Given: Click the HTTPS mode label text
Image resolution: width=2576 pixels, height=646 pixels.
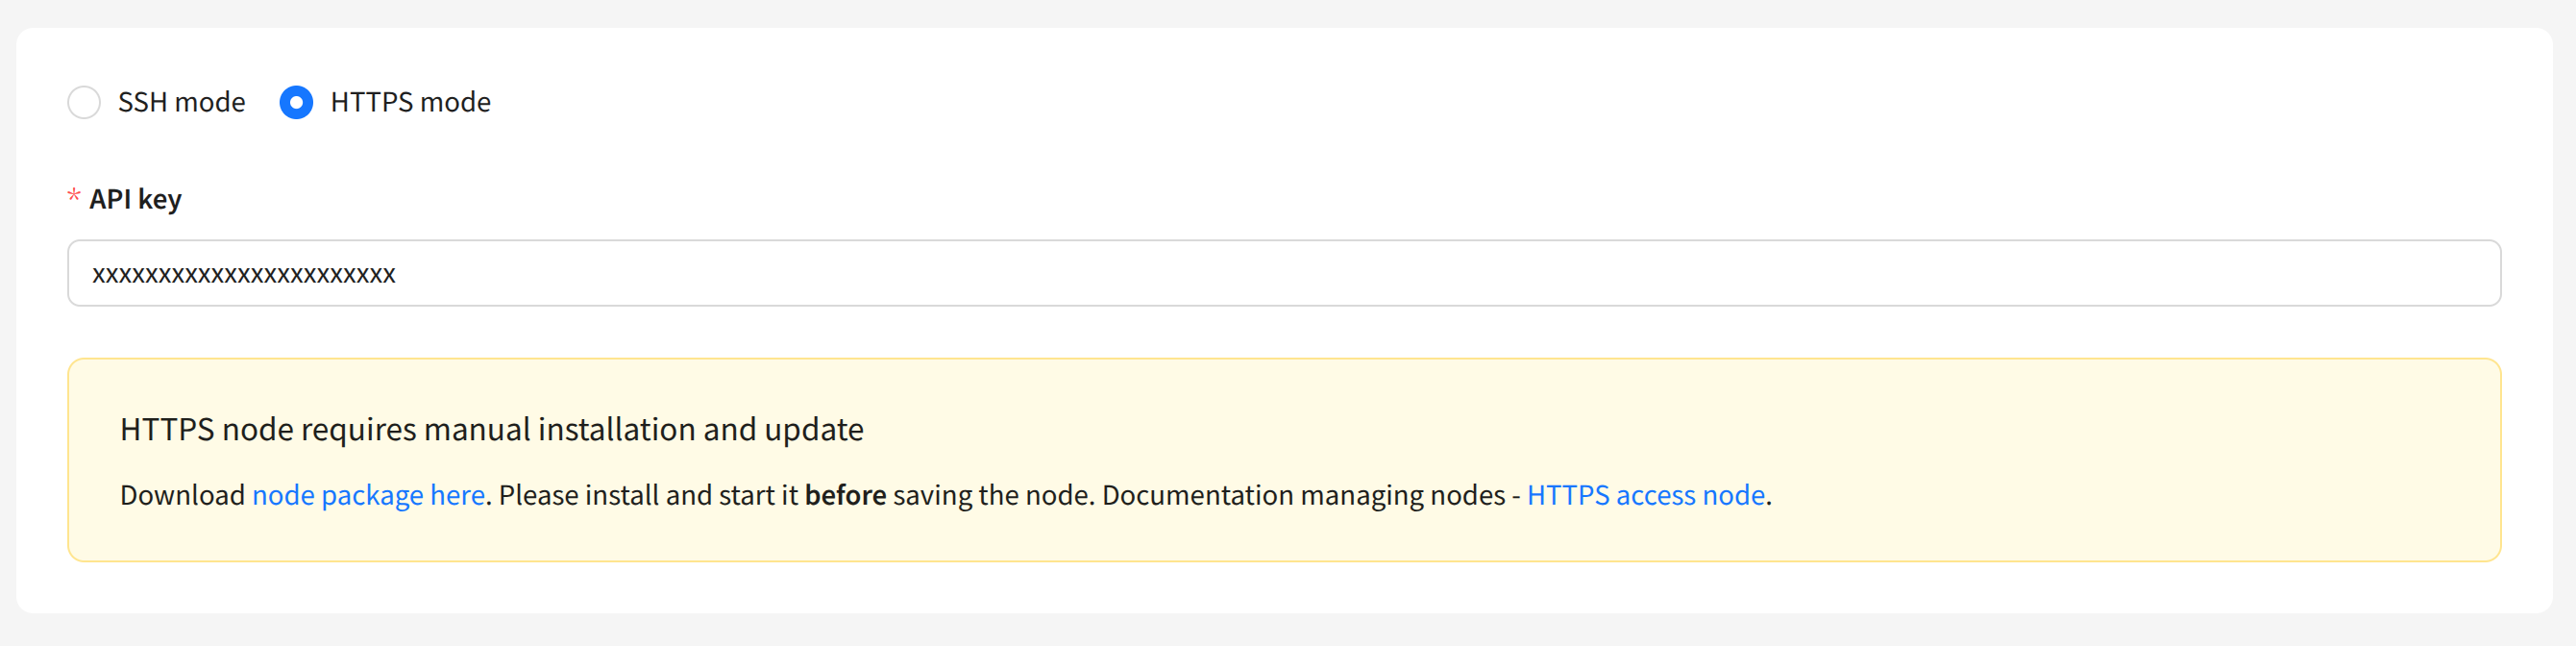Looking at the screenshot, I should [x=410, y=102].
